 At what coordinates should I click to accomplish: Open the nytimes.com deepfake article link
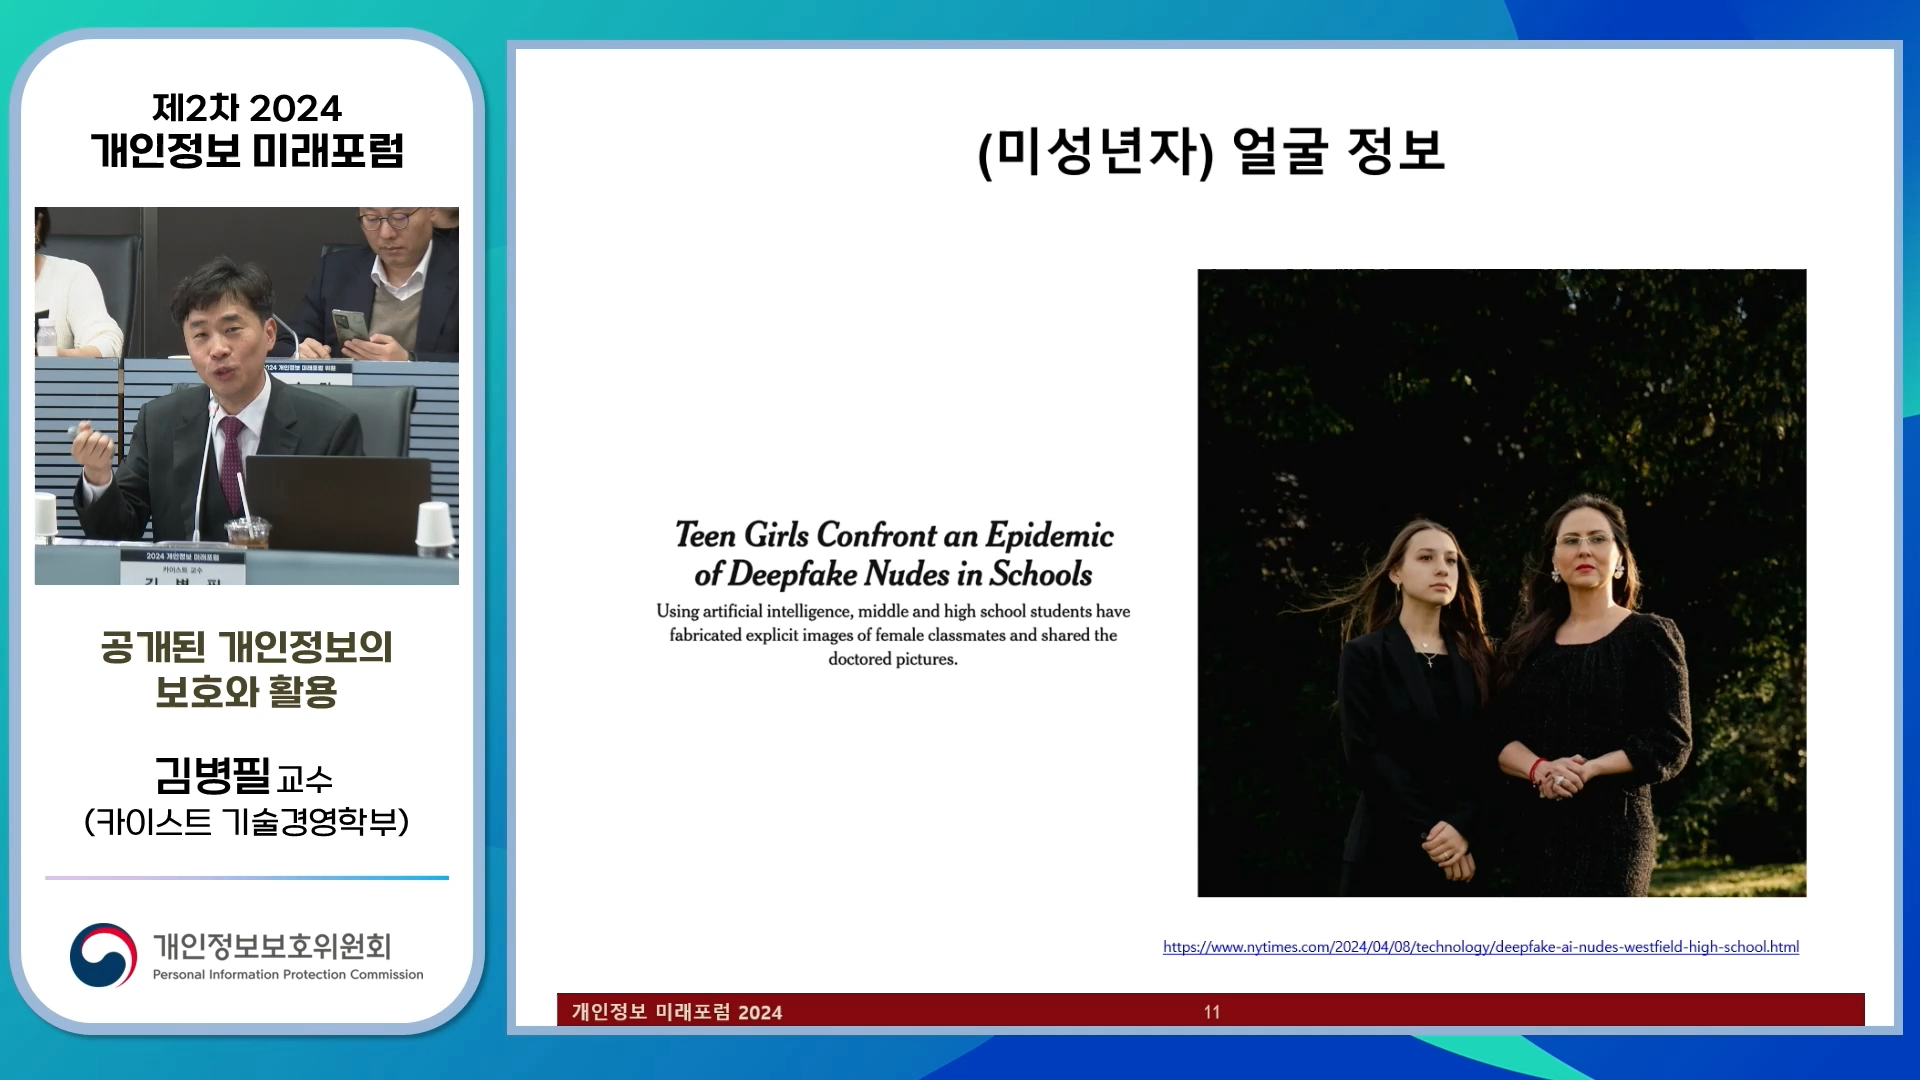[1481, 947]
